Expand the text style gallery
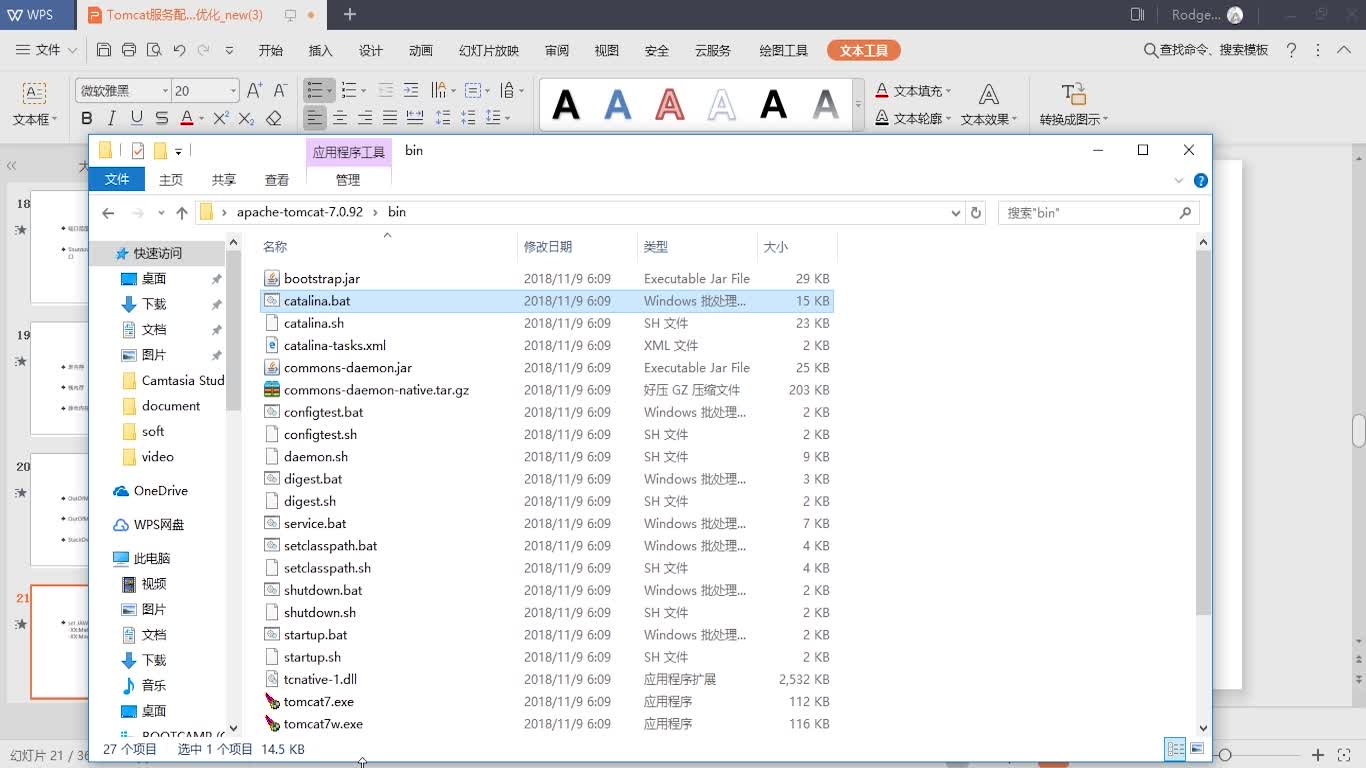The height and width of the screenshot is (768, 1366). pos(858,104)
